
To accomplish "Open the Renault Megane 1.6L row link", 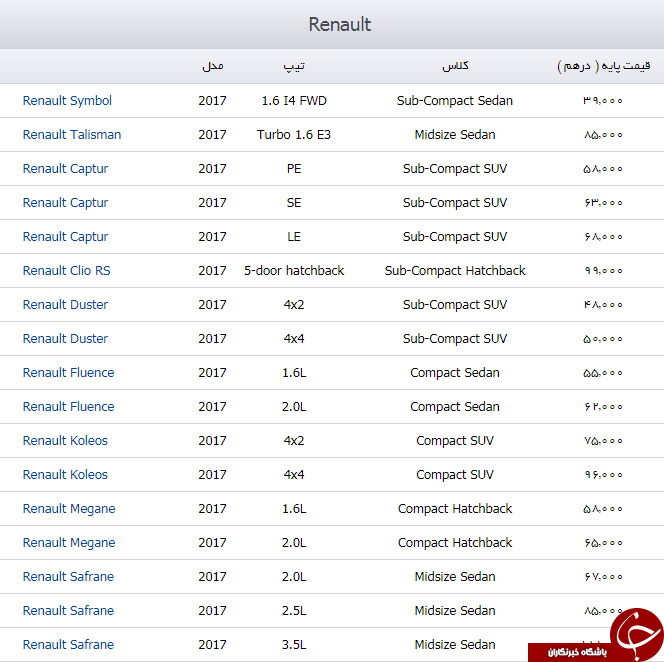I will click(x=69, y=509).
